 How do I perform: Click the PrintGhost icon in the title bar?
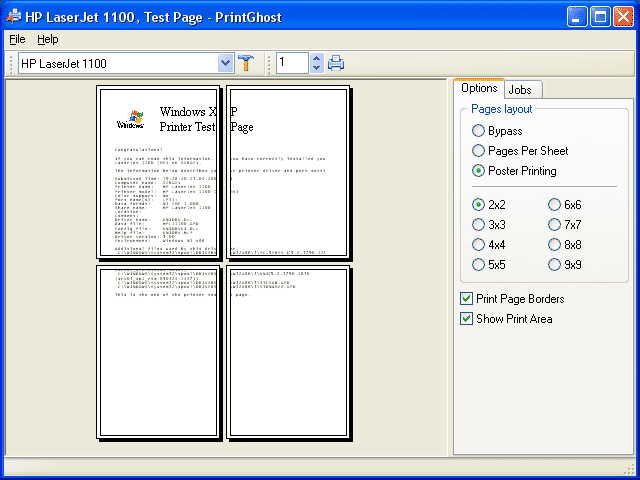pyautogui.click(x=13, y=17)
